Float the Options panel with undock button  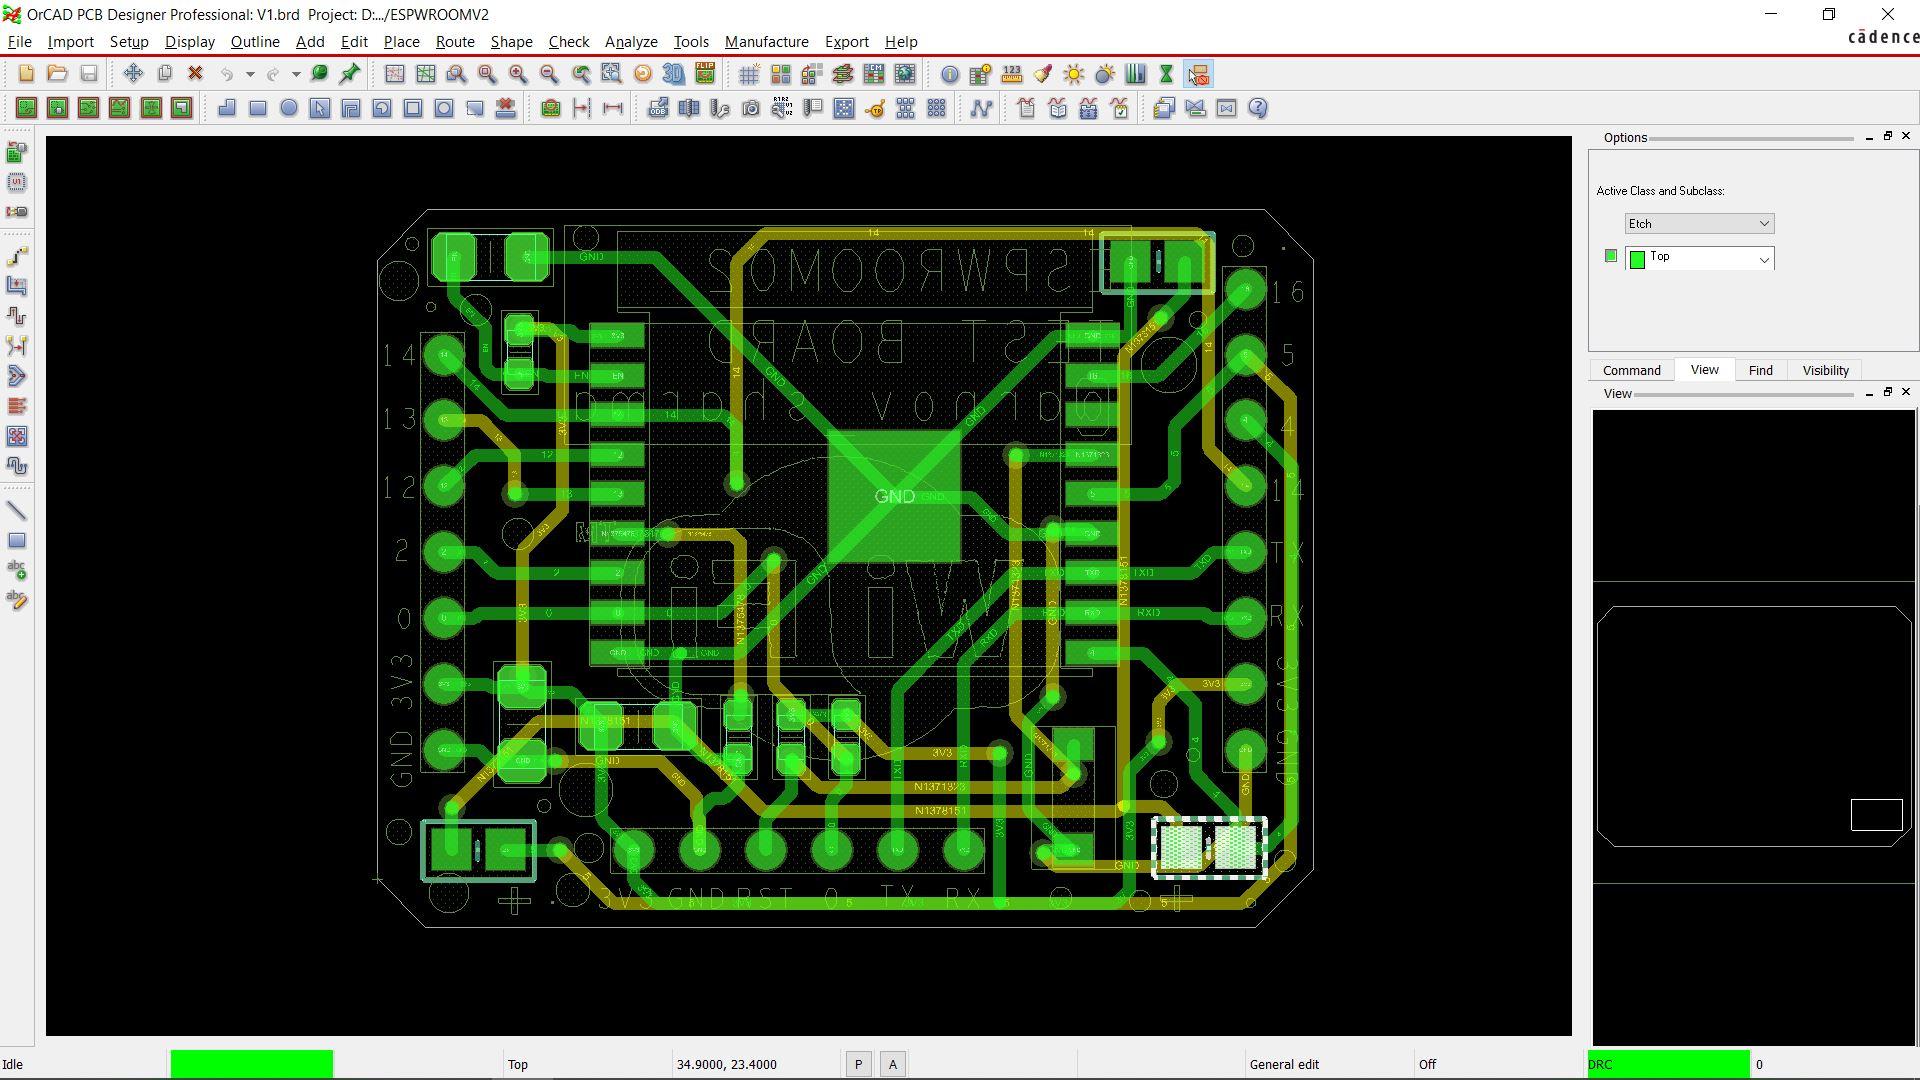1888,136
